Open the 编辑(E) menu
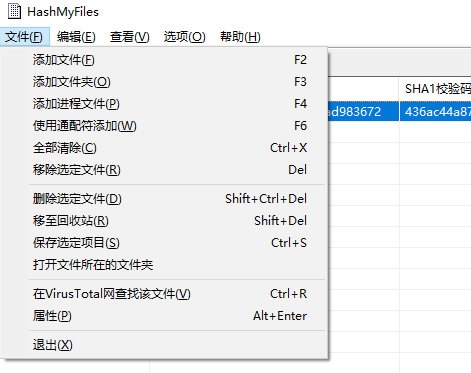This screenshot has height=373, width=471. (x=76, y=36)
